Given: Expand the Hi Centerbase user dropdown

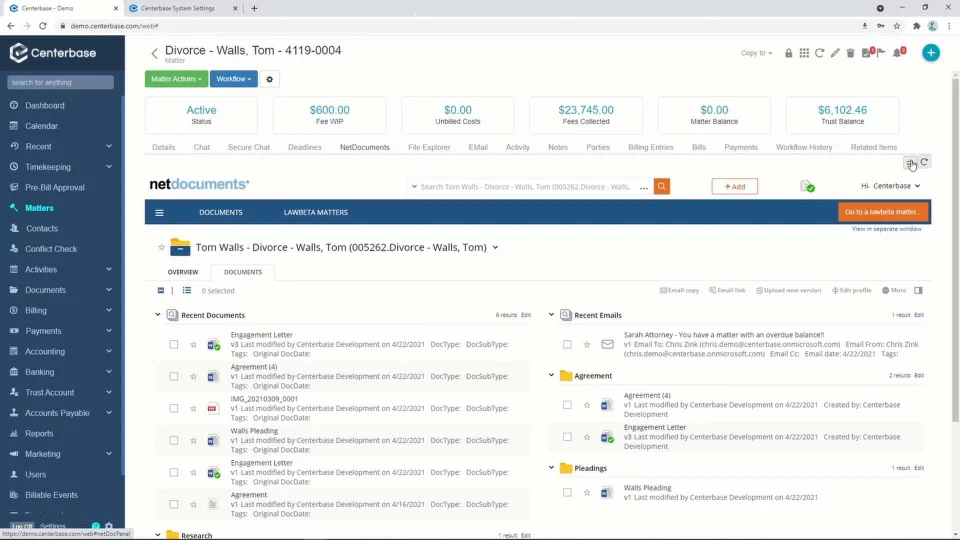Looking at the screenshot, I should [890, 186].
